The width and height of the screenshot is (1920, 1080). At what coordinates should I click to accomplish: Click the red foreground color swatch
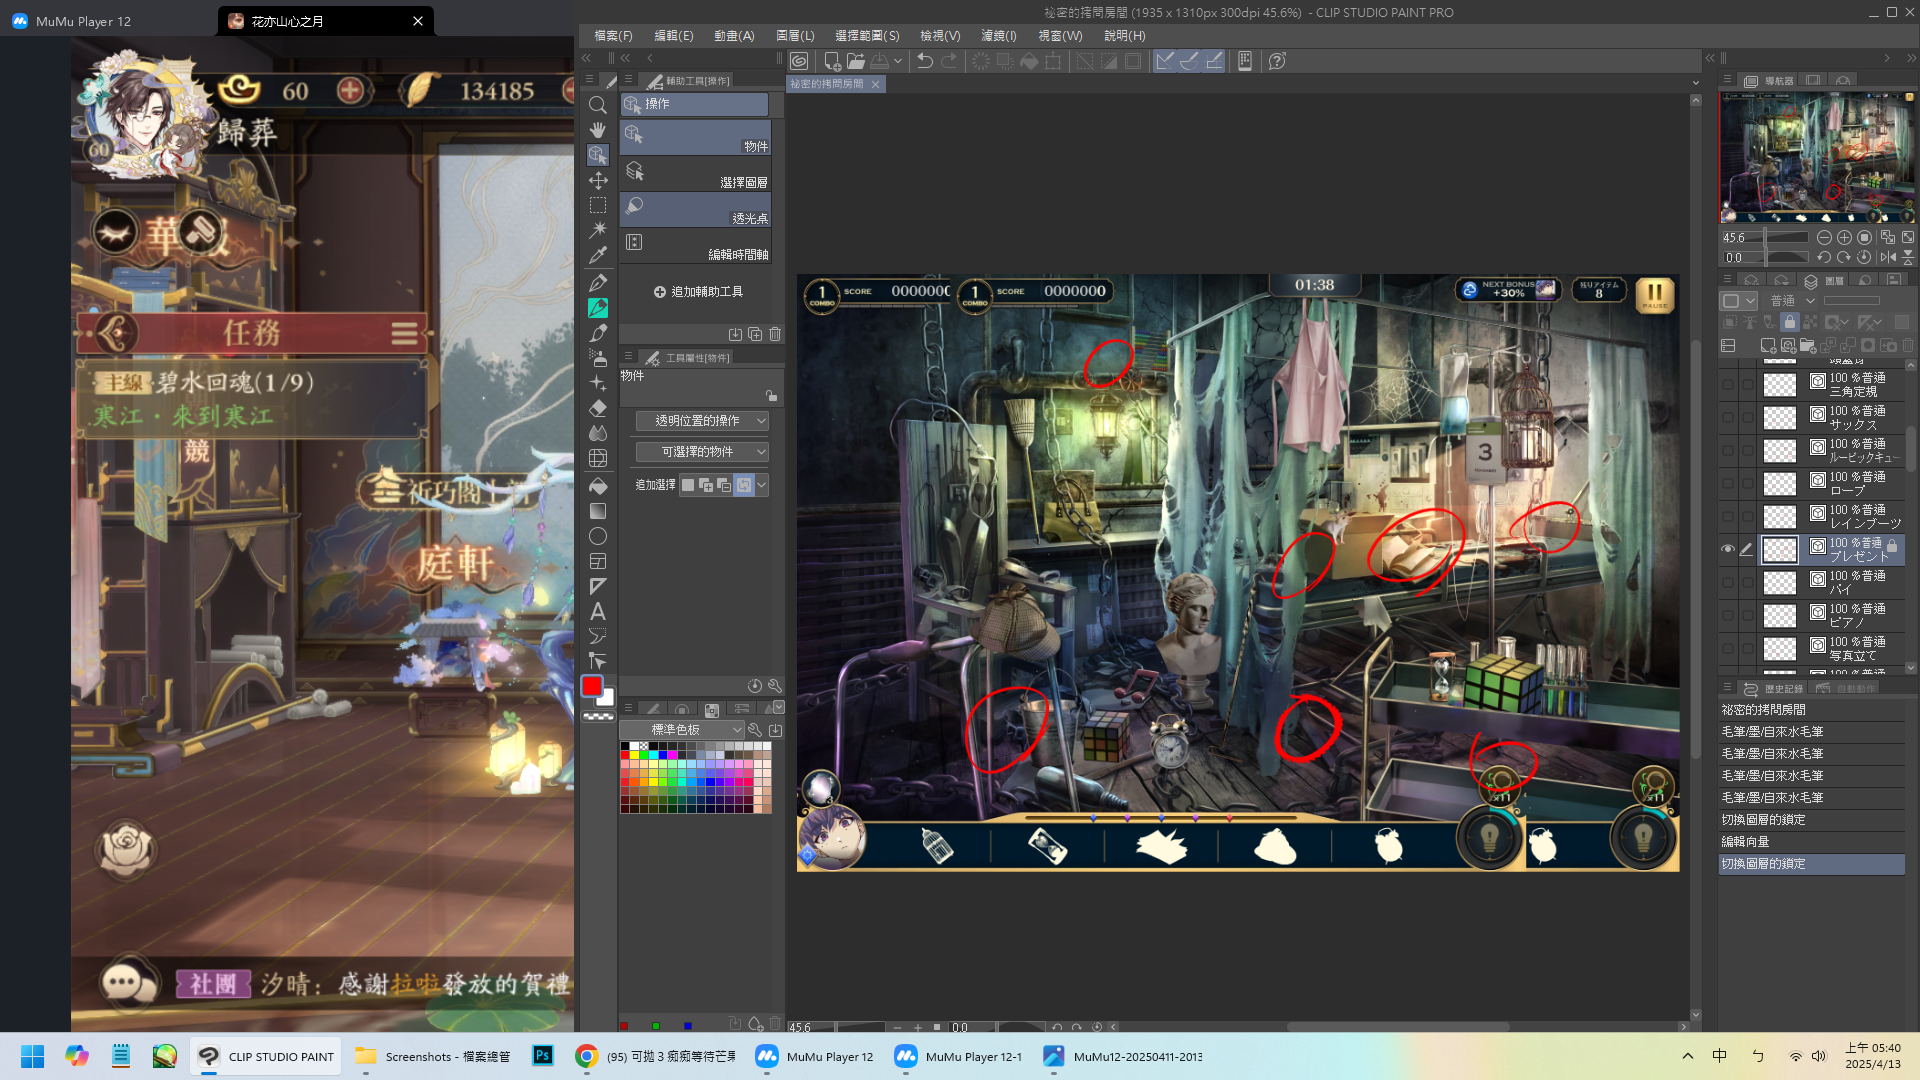click(x=592, y=686)
